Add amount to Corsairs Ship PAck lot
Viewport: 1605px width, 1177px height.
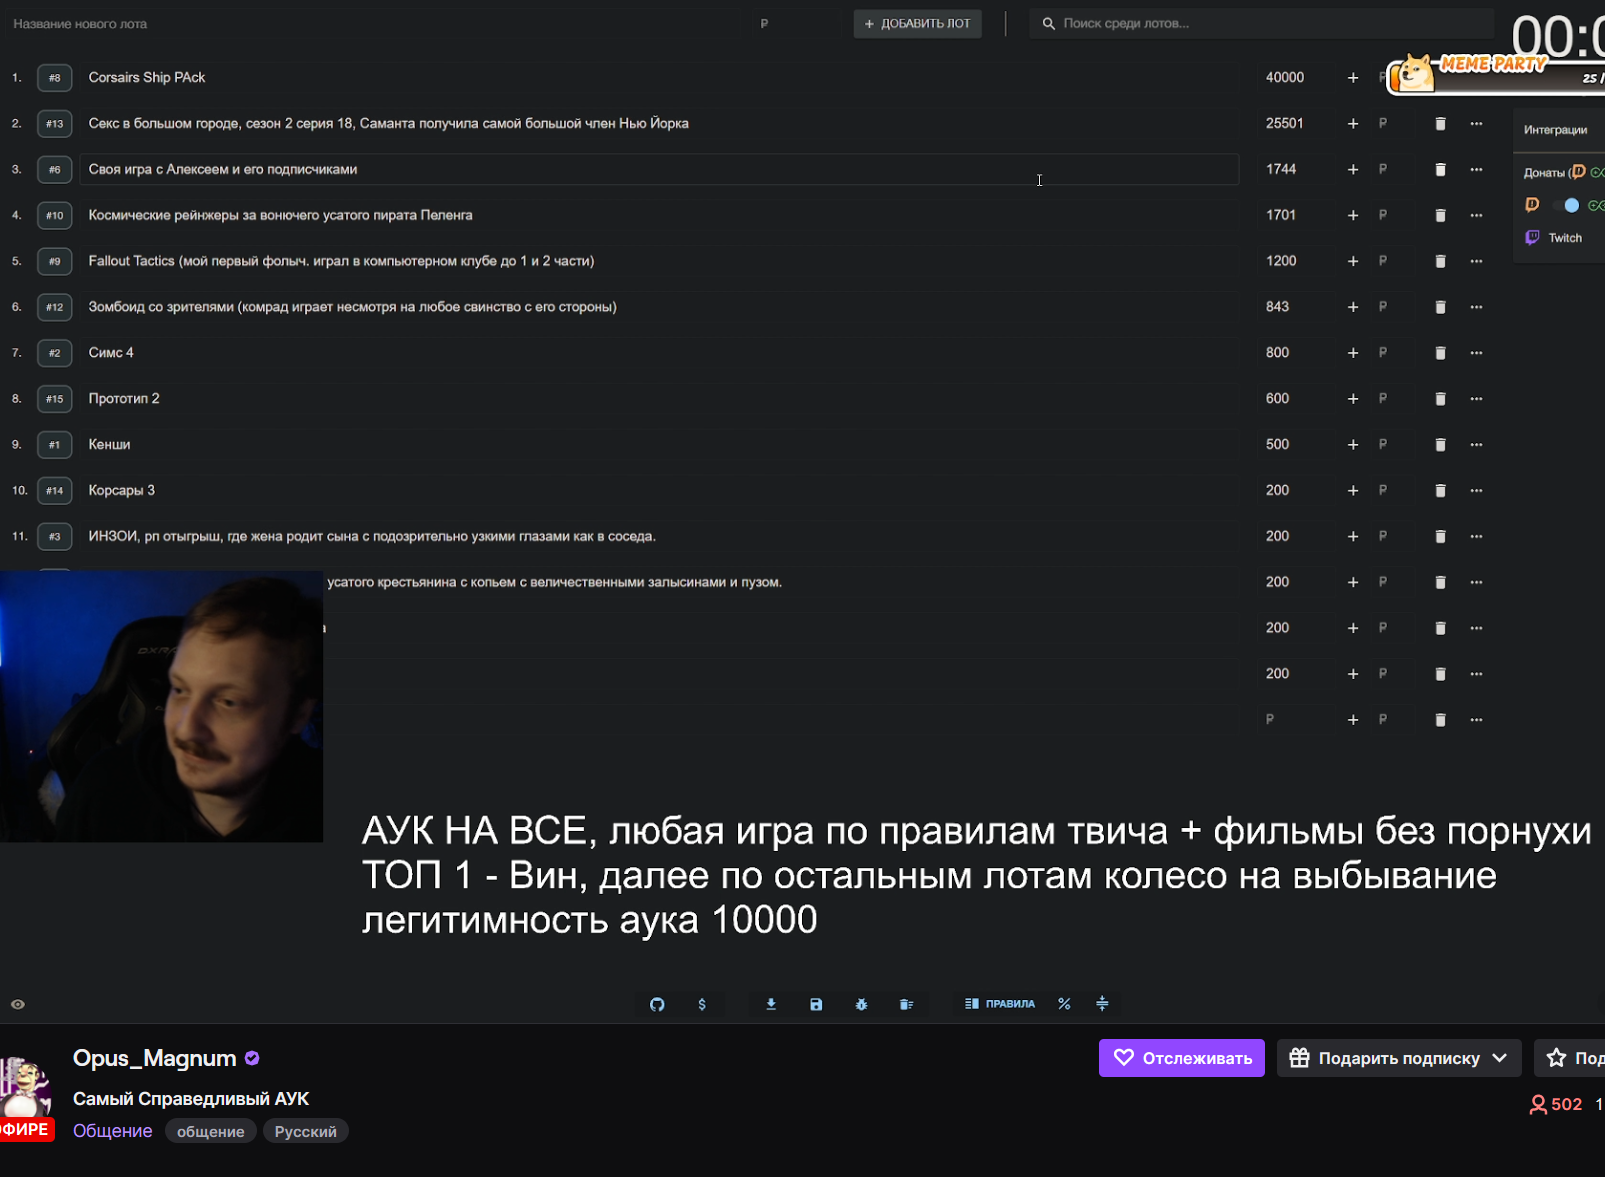coord(1352,78)
